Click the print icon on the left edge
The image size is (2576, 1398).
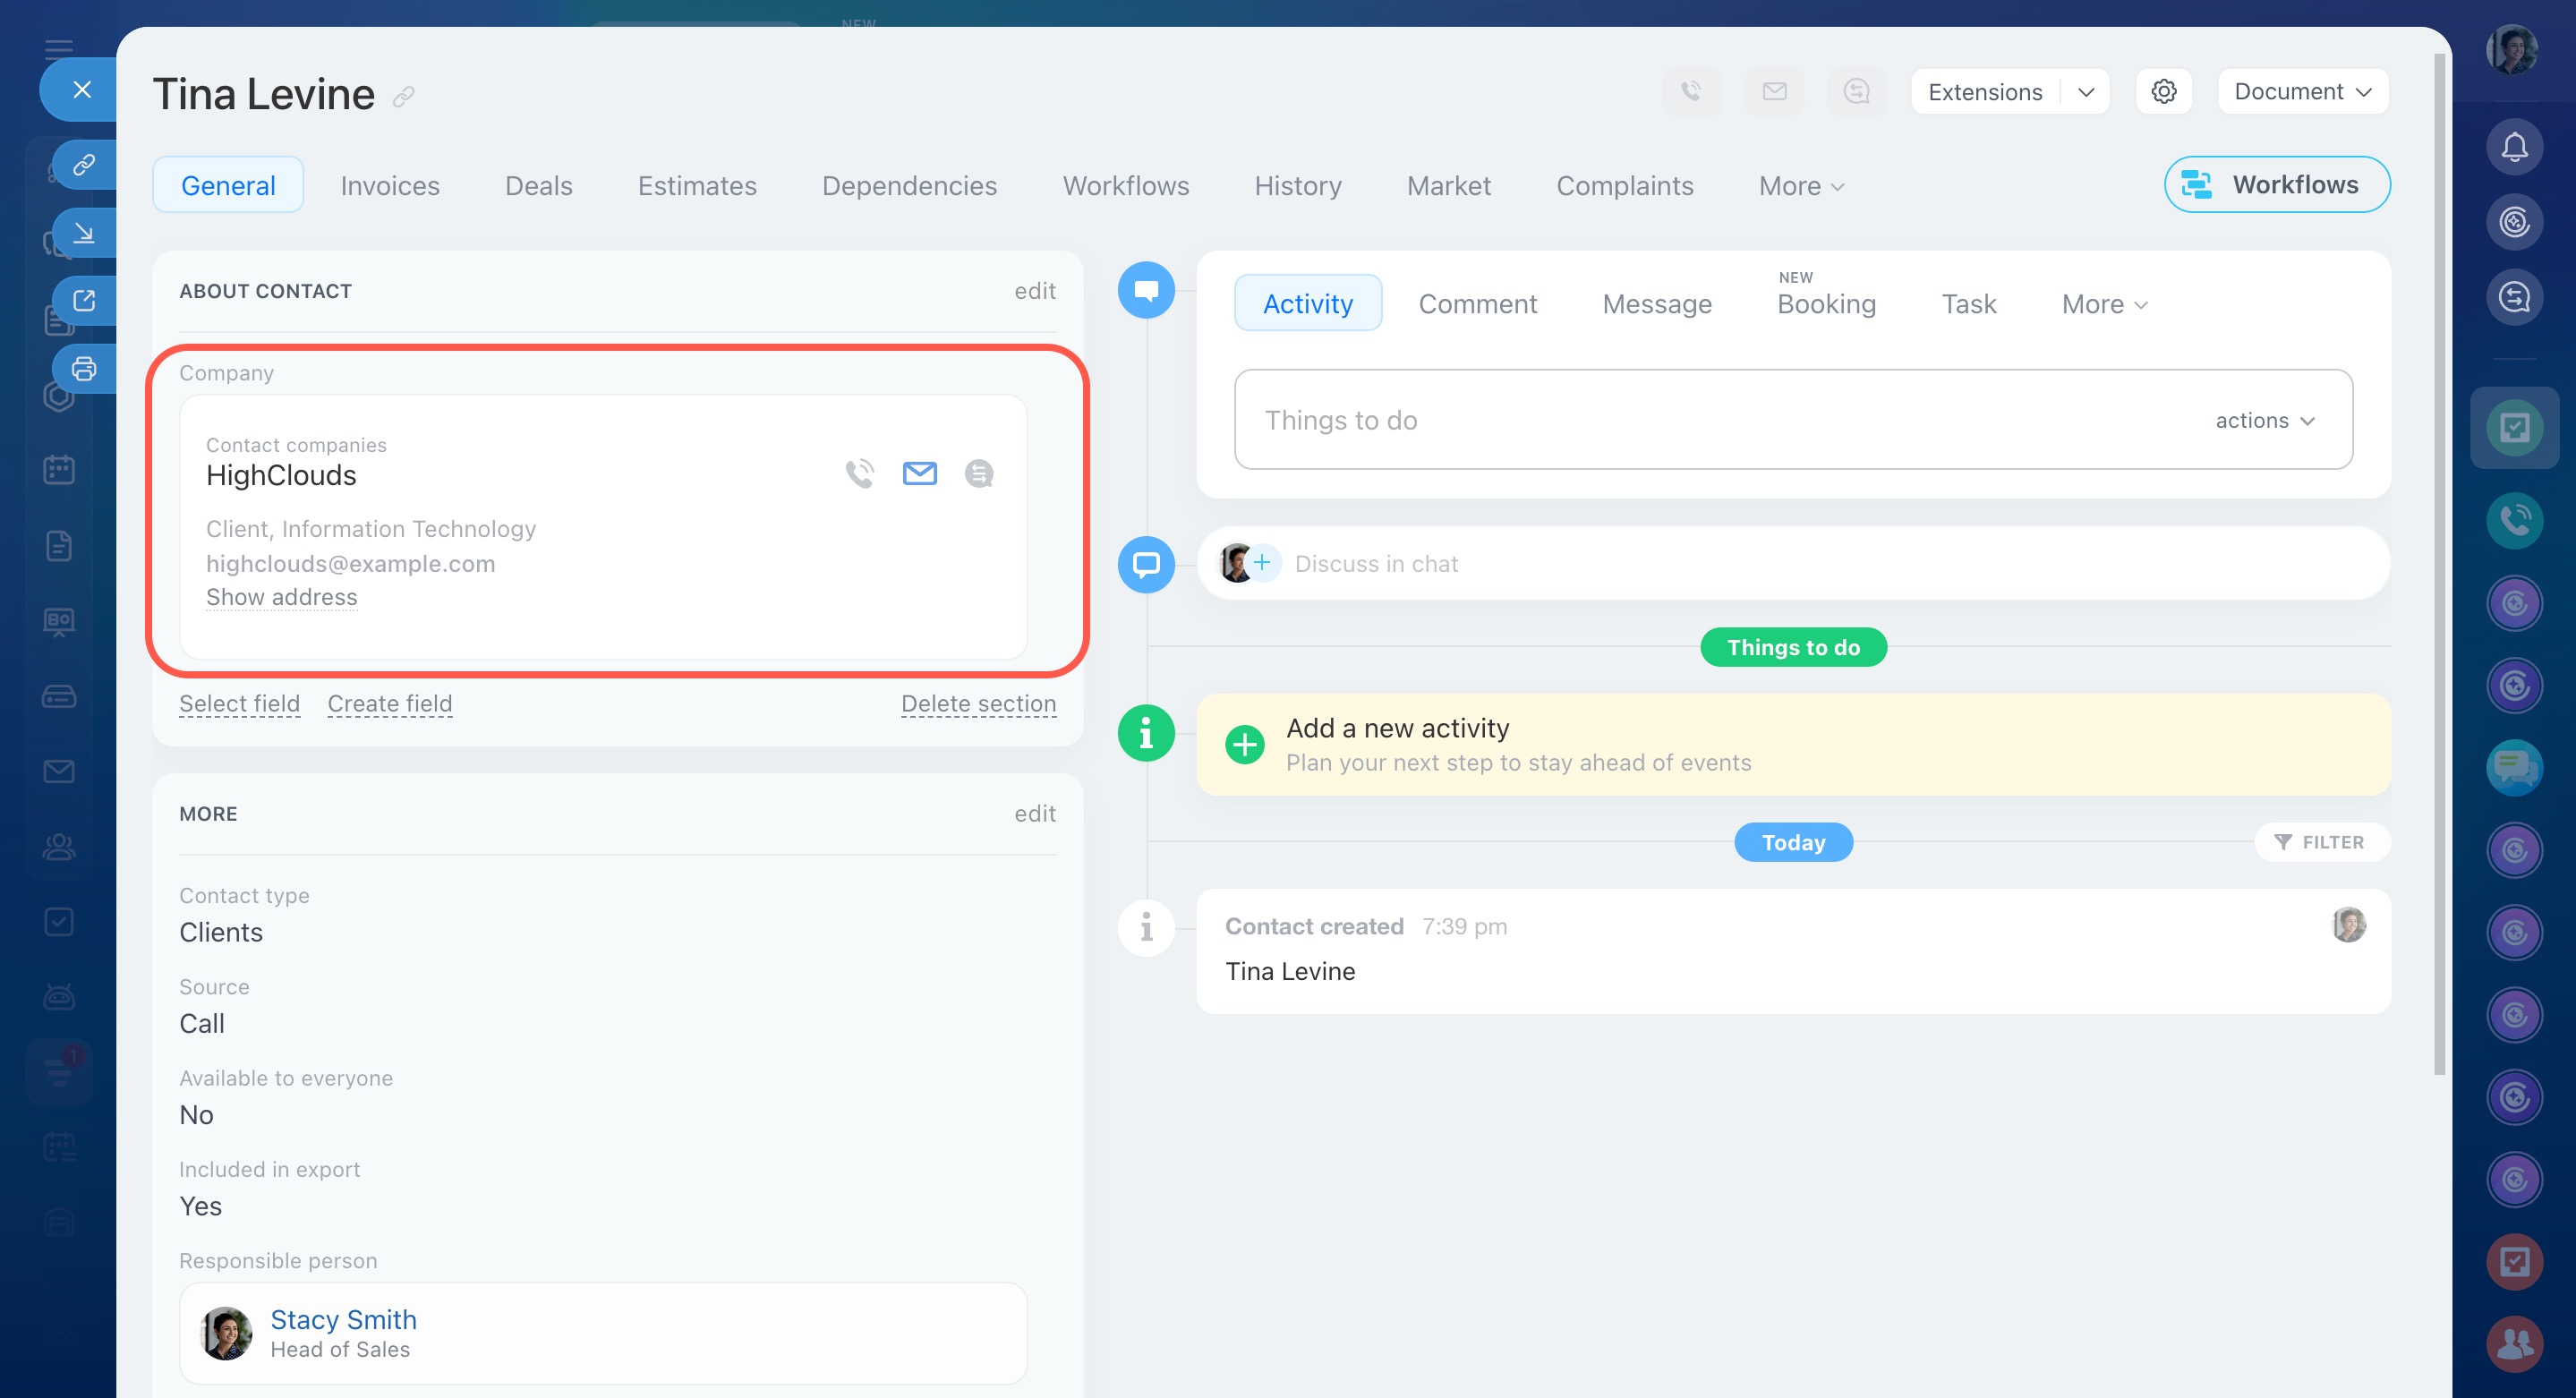tap(84, 369)
